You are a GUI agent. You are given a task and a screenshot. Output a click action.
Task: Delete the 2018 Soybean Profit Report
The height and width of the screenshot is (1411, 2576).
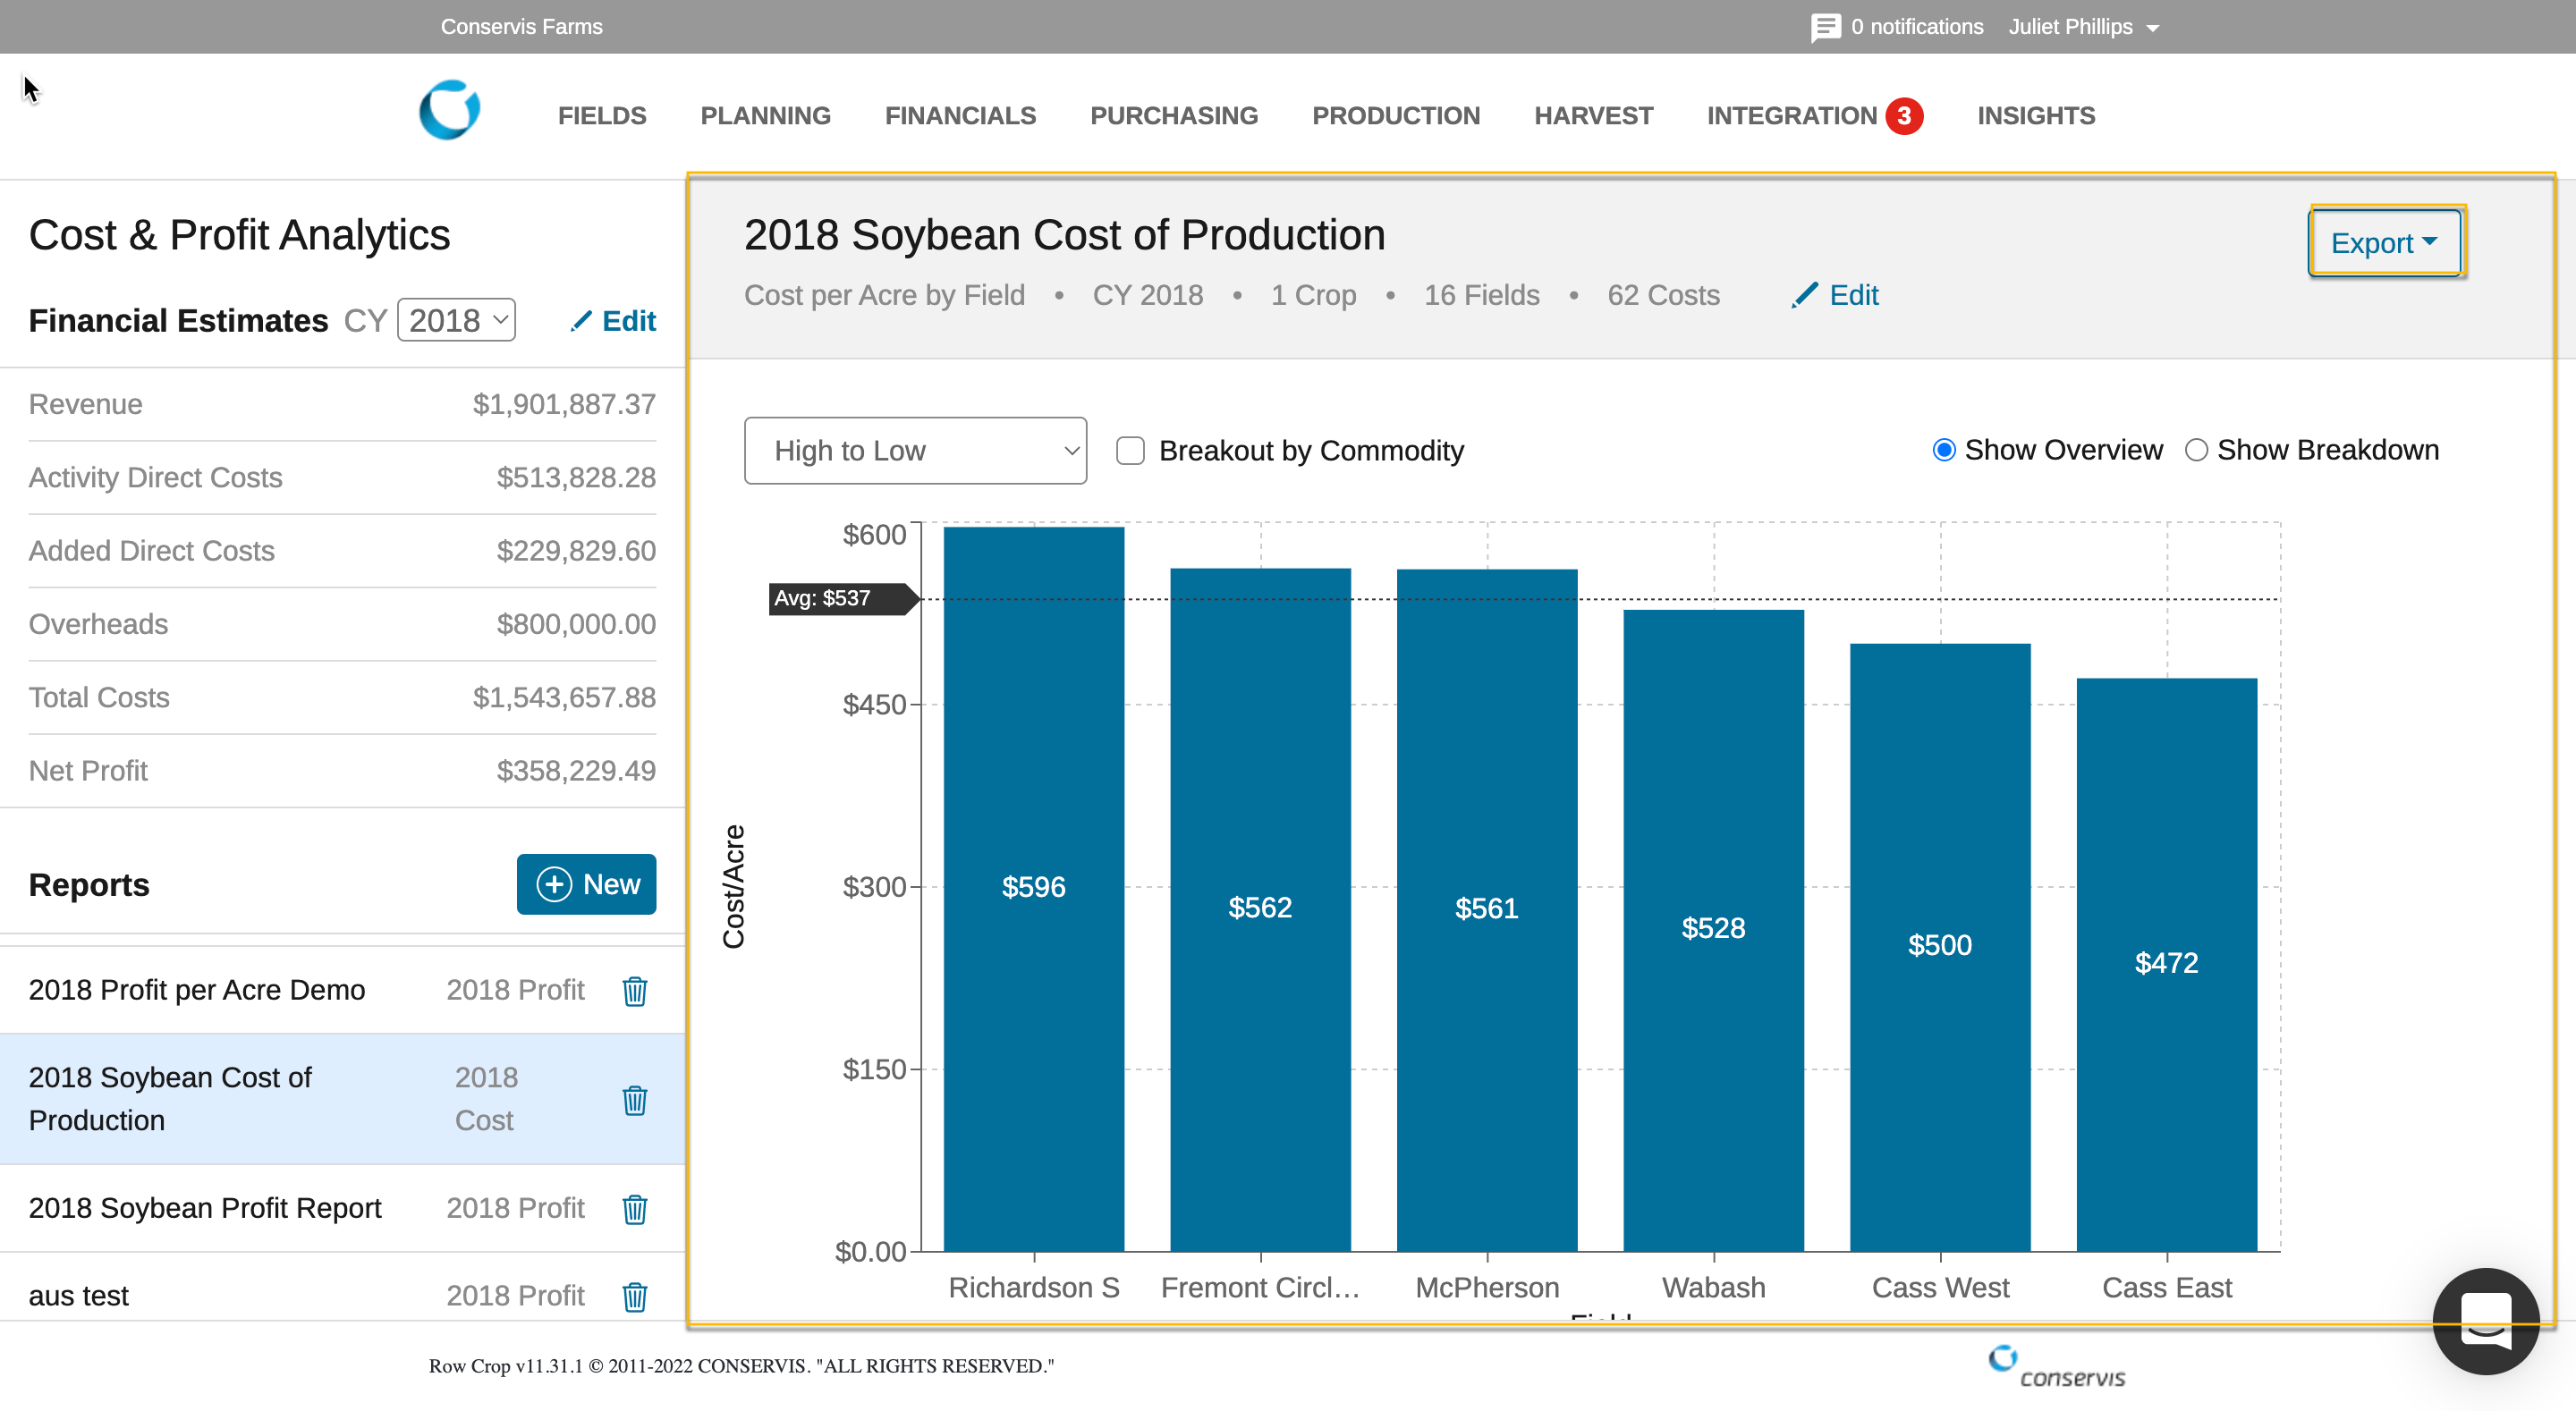634,1208
